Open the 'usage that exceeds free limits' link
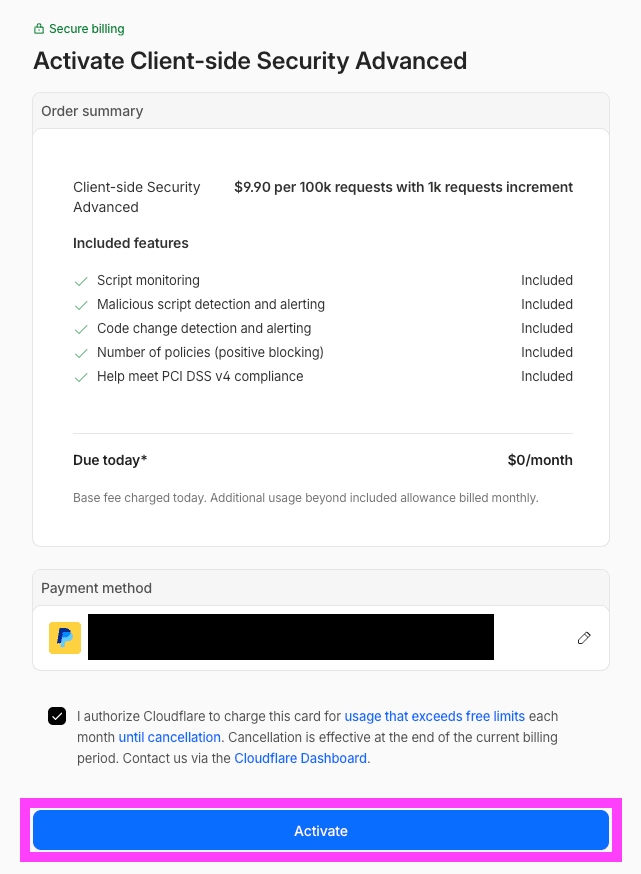The width and height of the screenshot is (641, 874). tap(434, 716)
